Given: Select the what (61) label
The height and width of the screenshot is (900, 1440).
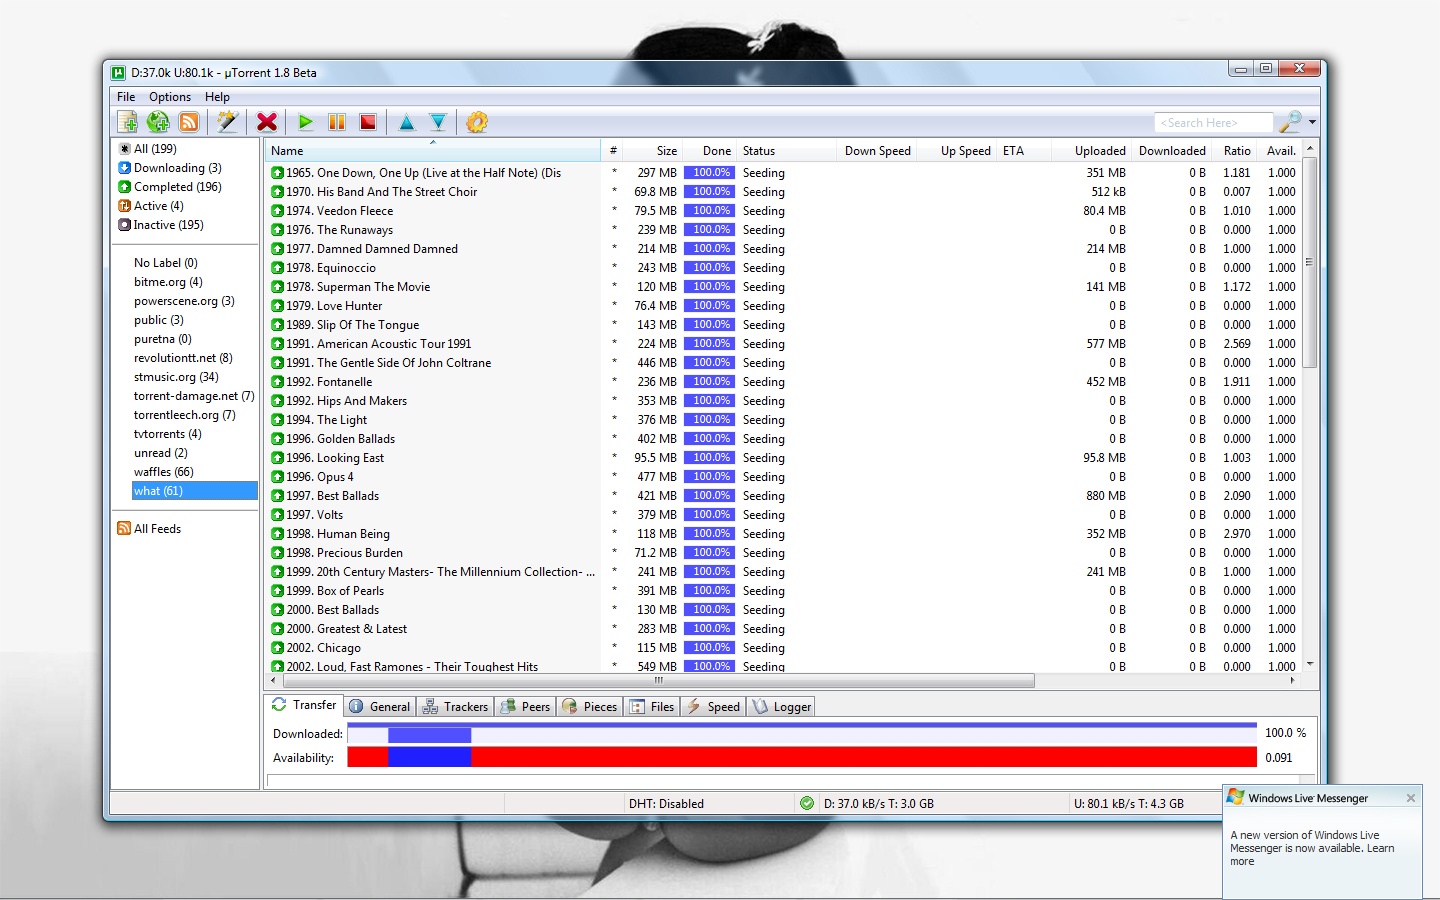Looking at the screenshot, I should [x=195, y=491].
